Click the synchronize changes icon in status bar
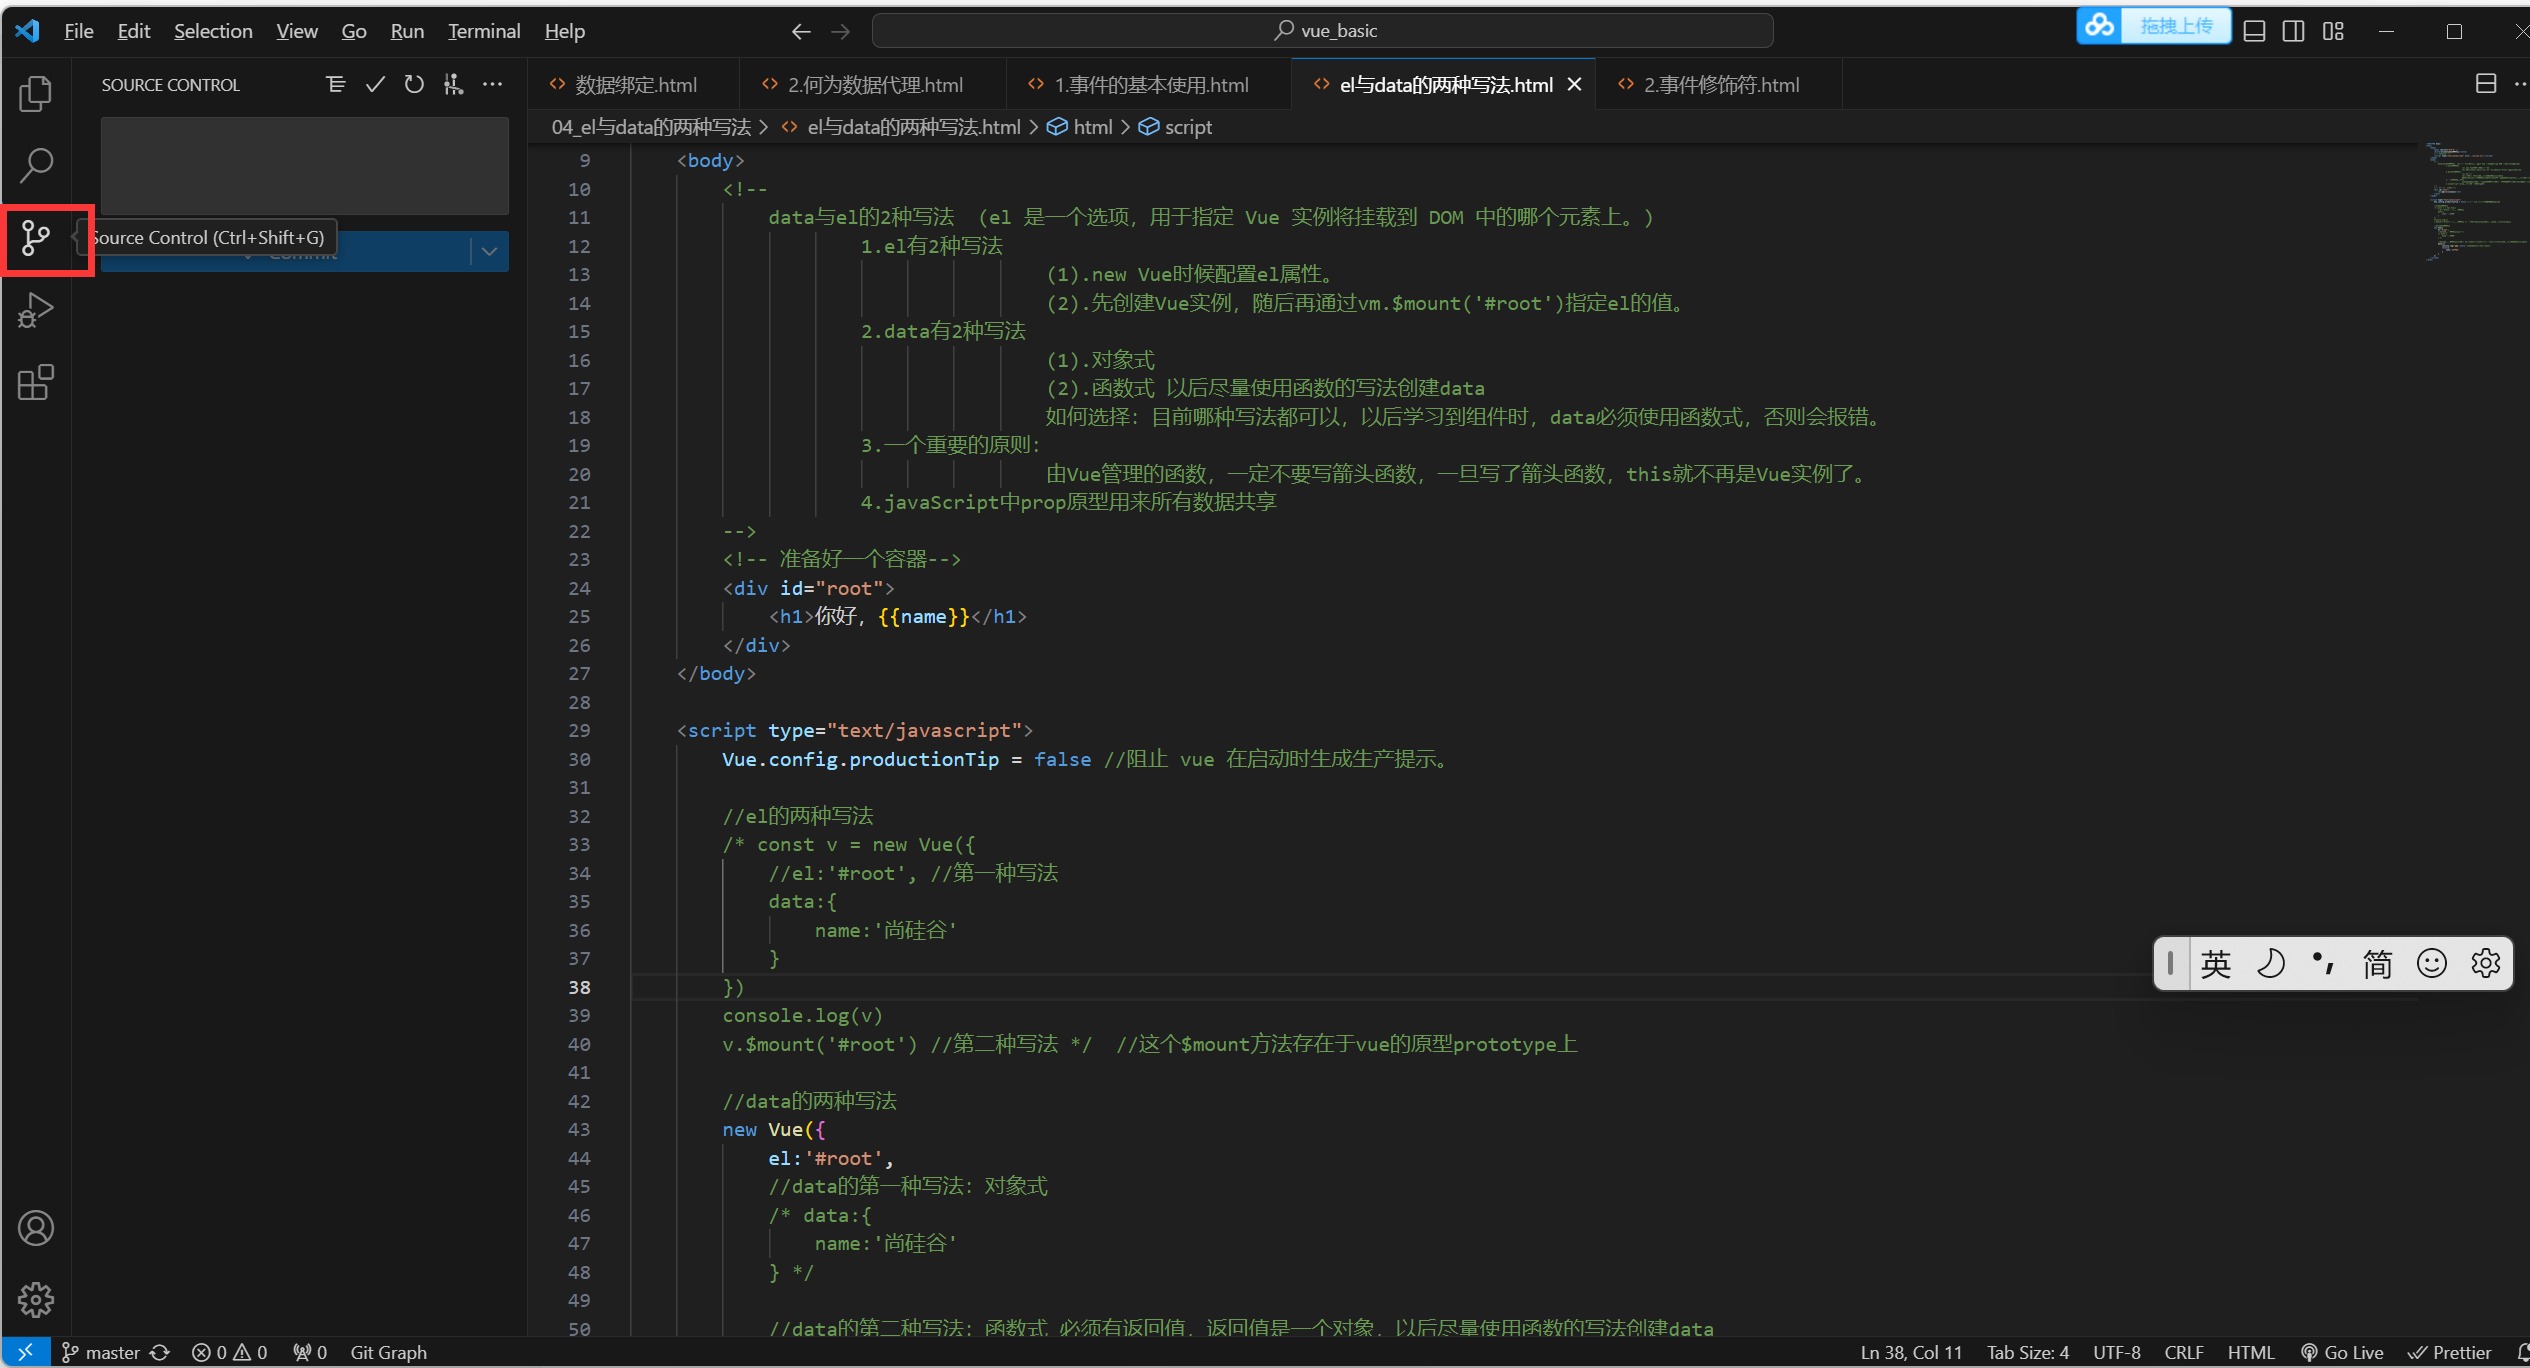Screen dimensions: 2530x1368 160,1352
